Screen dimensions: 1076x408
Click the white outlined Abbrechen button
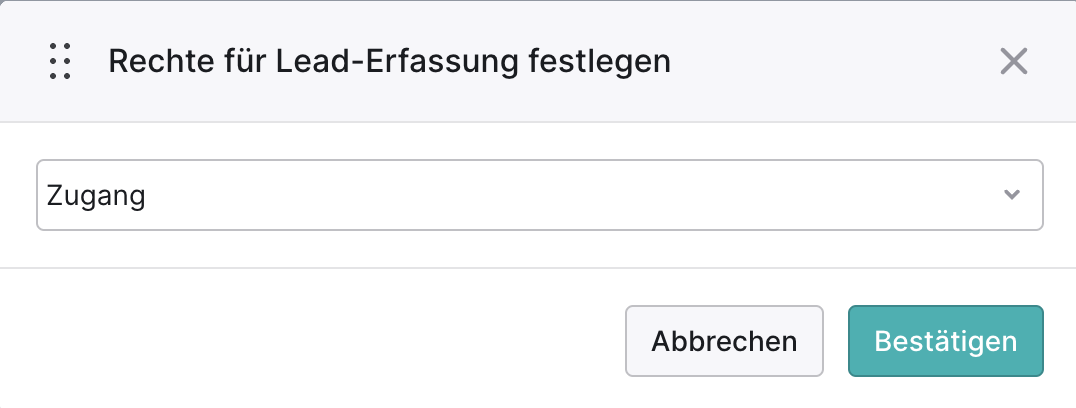tap(724, 341)
